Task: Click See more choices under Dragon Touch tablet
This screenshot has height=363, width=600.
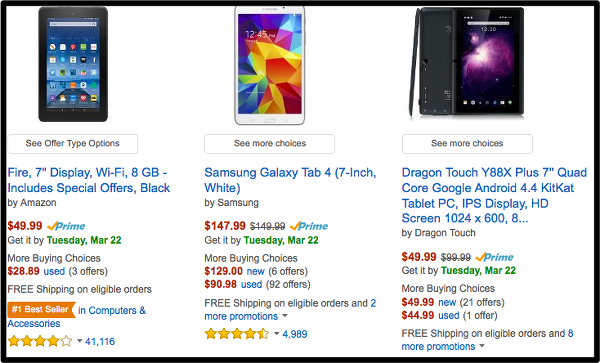Action: click(x=467, y=144)
